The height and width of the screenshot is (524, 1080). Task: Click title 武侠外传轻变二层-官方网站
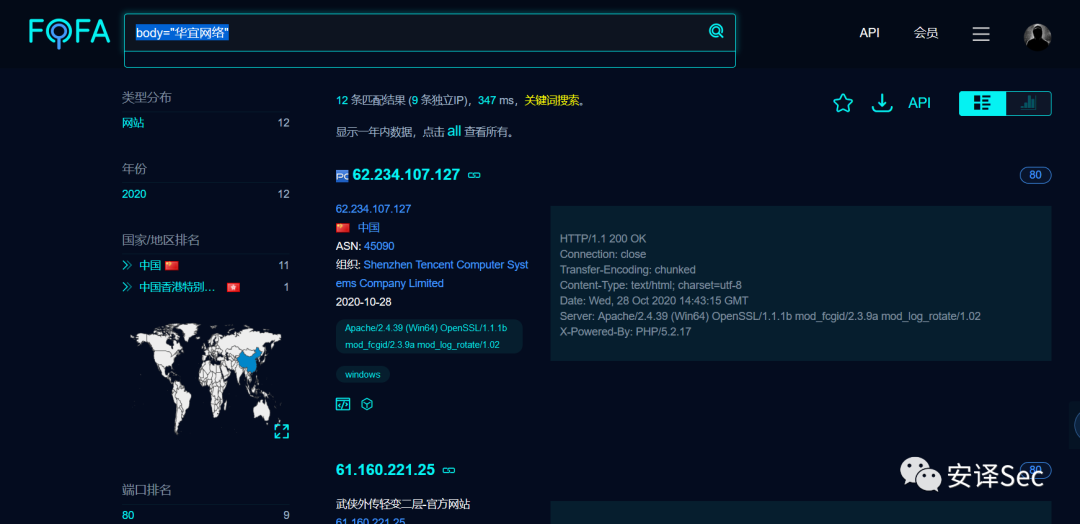[403, 504]
